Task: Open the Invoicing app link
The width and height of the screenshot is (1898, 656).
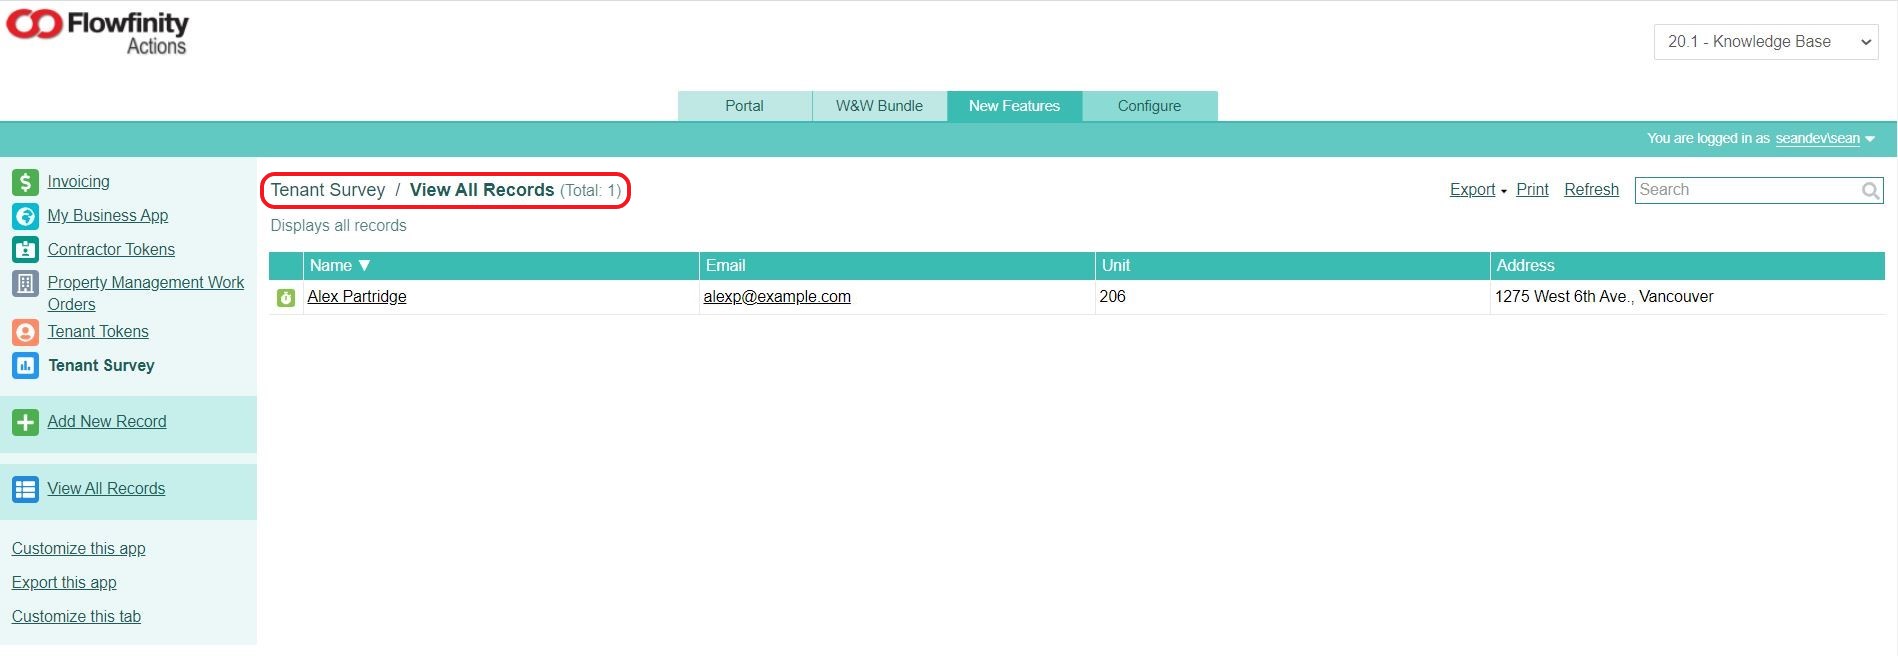Action: (x=78, y=182)
